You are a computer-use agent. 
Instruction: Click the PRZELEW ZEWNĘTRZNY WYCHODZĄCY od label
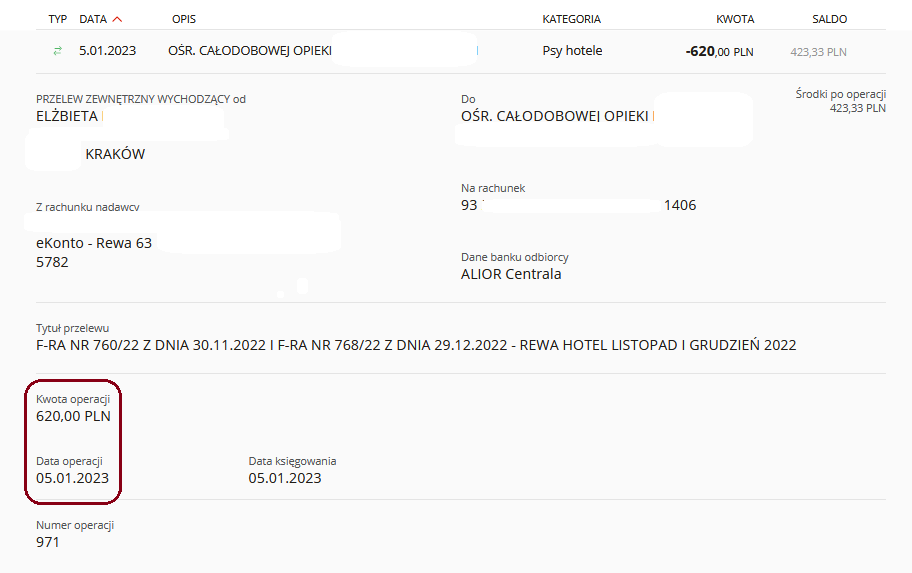tap(141, 99)
